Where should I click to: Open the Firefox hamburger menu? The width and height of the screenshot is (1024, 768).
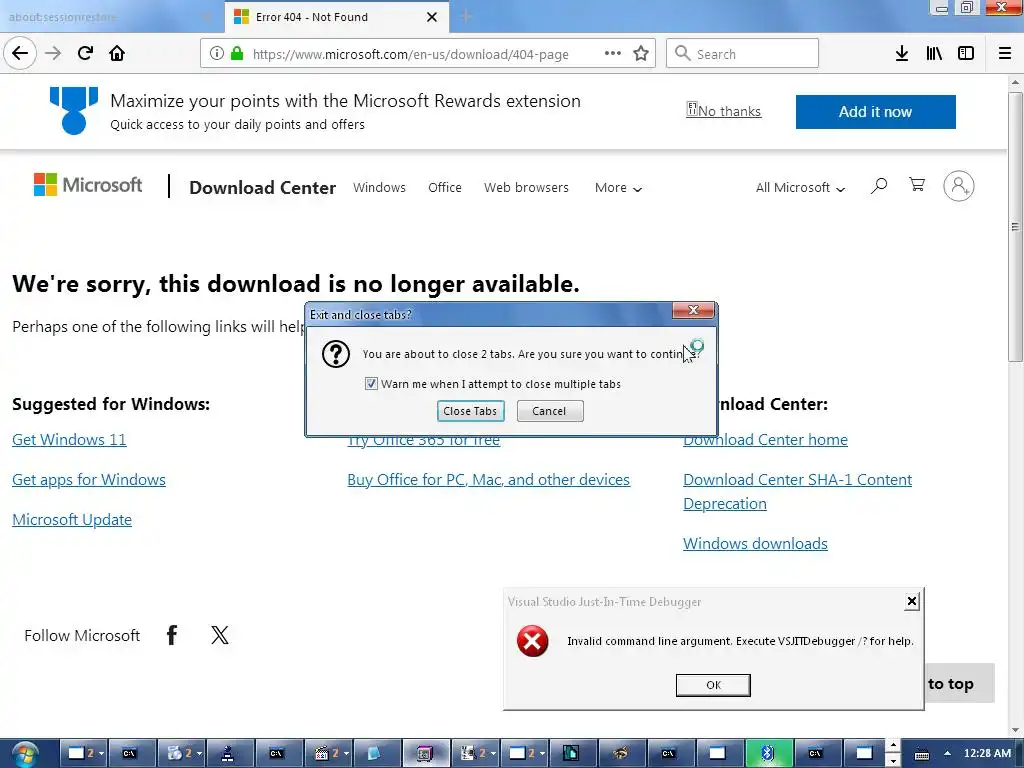(x=1005, y=54)
